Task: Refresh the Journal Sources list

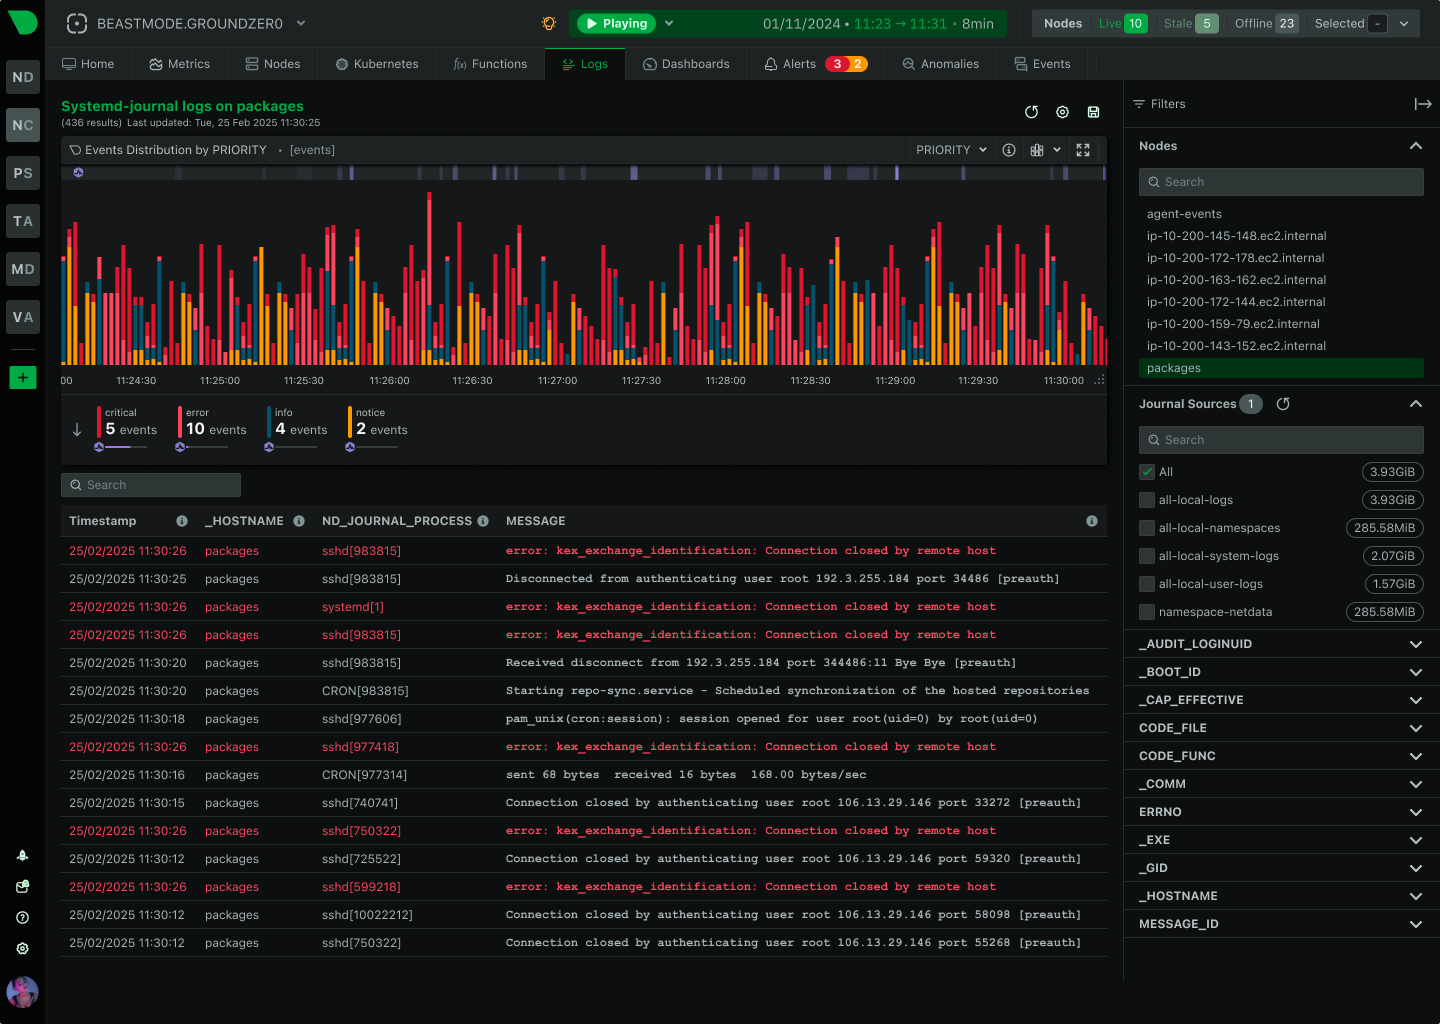Action: click(1283, 403)
